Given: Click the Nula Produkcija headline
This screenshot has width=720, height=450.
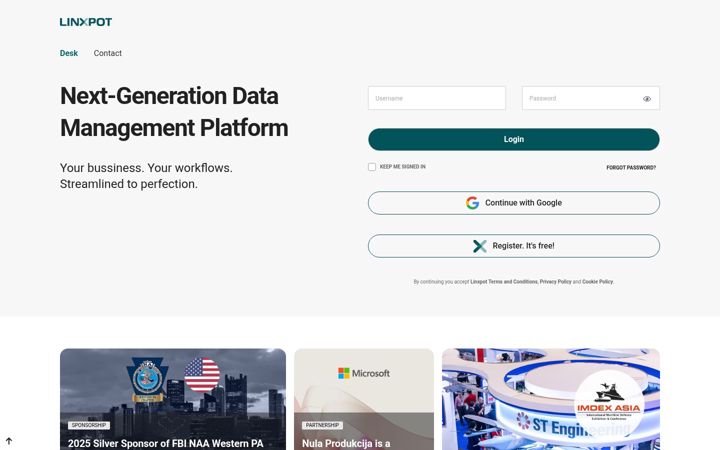Looking at the screenshot, I should [346, 444].
